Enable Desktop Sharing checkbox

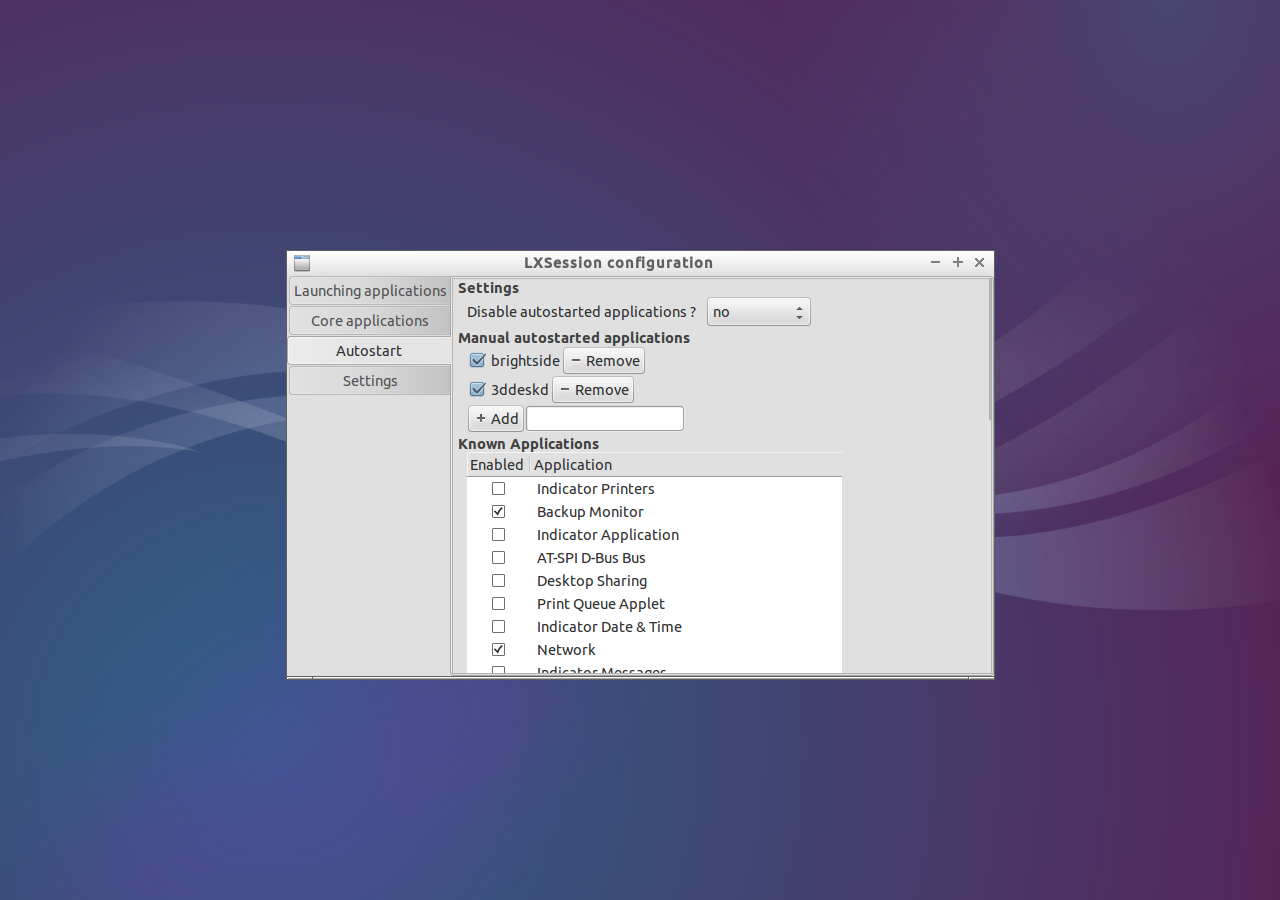(x=498, y=581)
